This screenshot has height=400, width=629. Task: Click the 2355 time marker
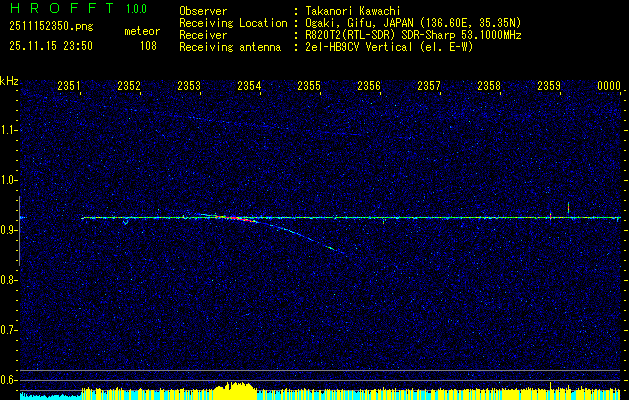point(309,86)
